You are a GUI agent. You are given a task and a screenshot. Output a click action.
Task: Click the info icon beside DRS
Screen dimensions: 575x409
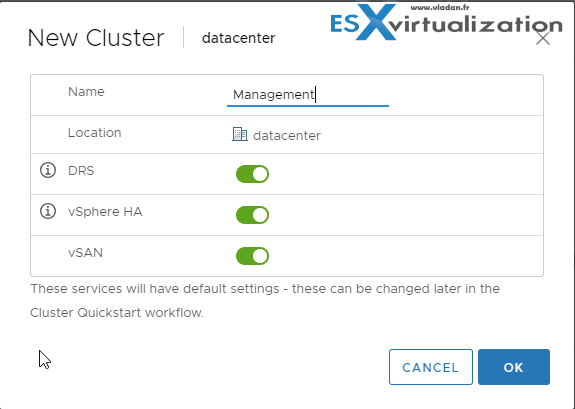[x=48, y=170]
